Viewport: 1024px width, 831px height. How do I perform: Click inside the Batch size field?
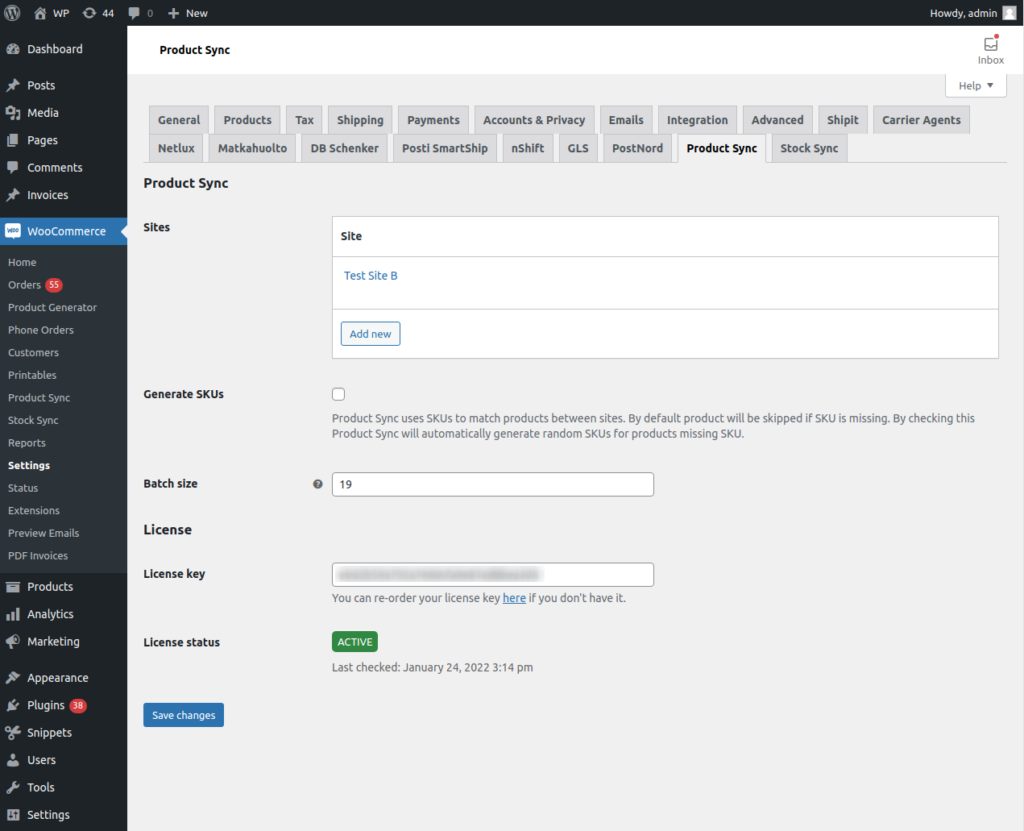[x=492, y=484]
